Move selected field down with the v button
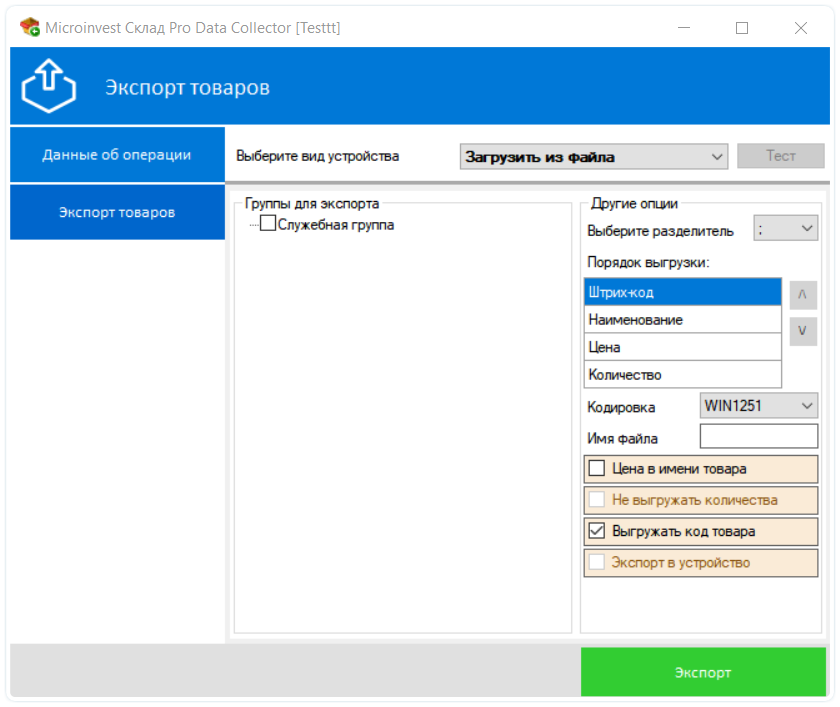840x707 pixels. [x=802, y=331]
